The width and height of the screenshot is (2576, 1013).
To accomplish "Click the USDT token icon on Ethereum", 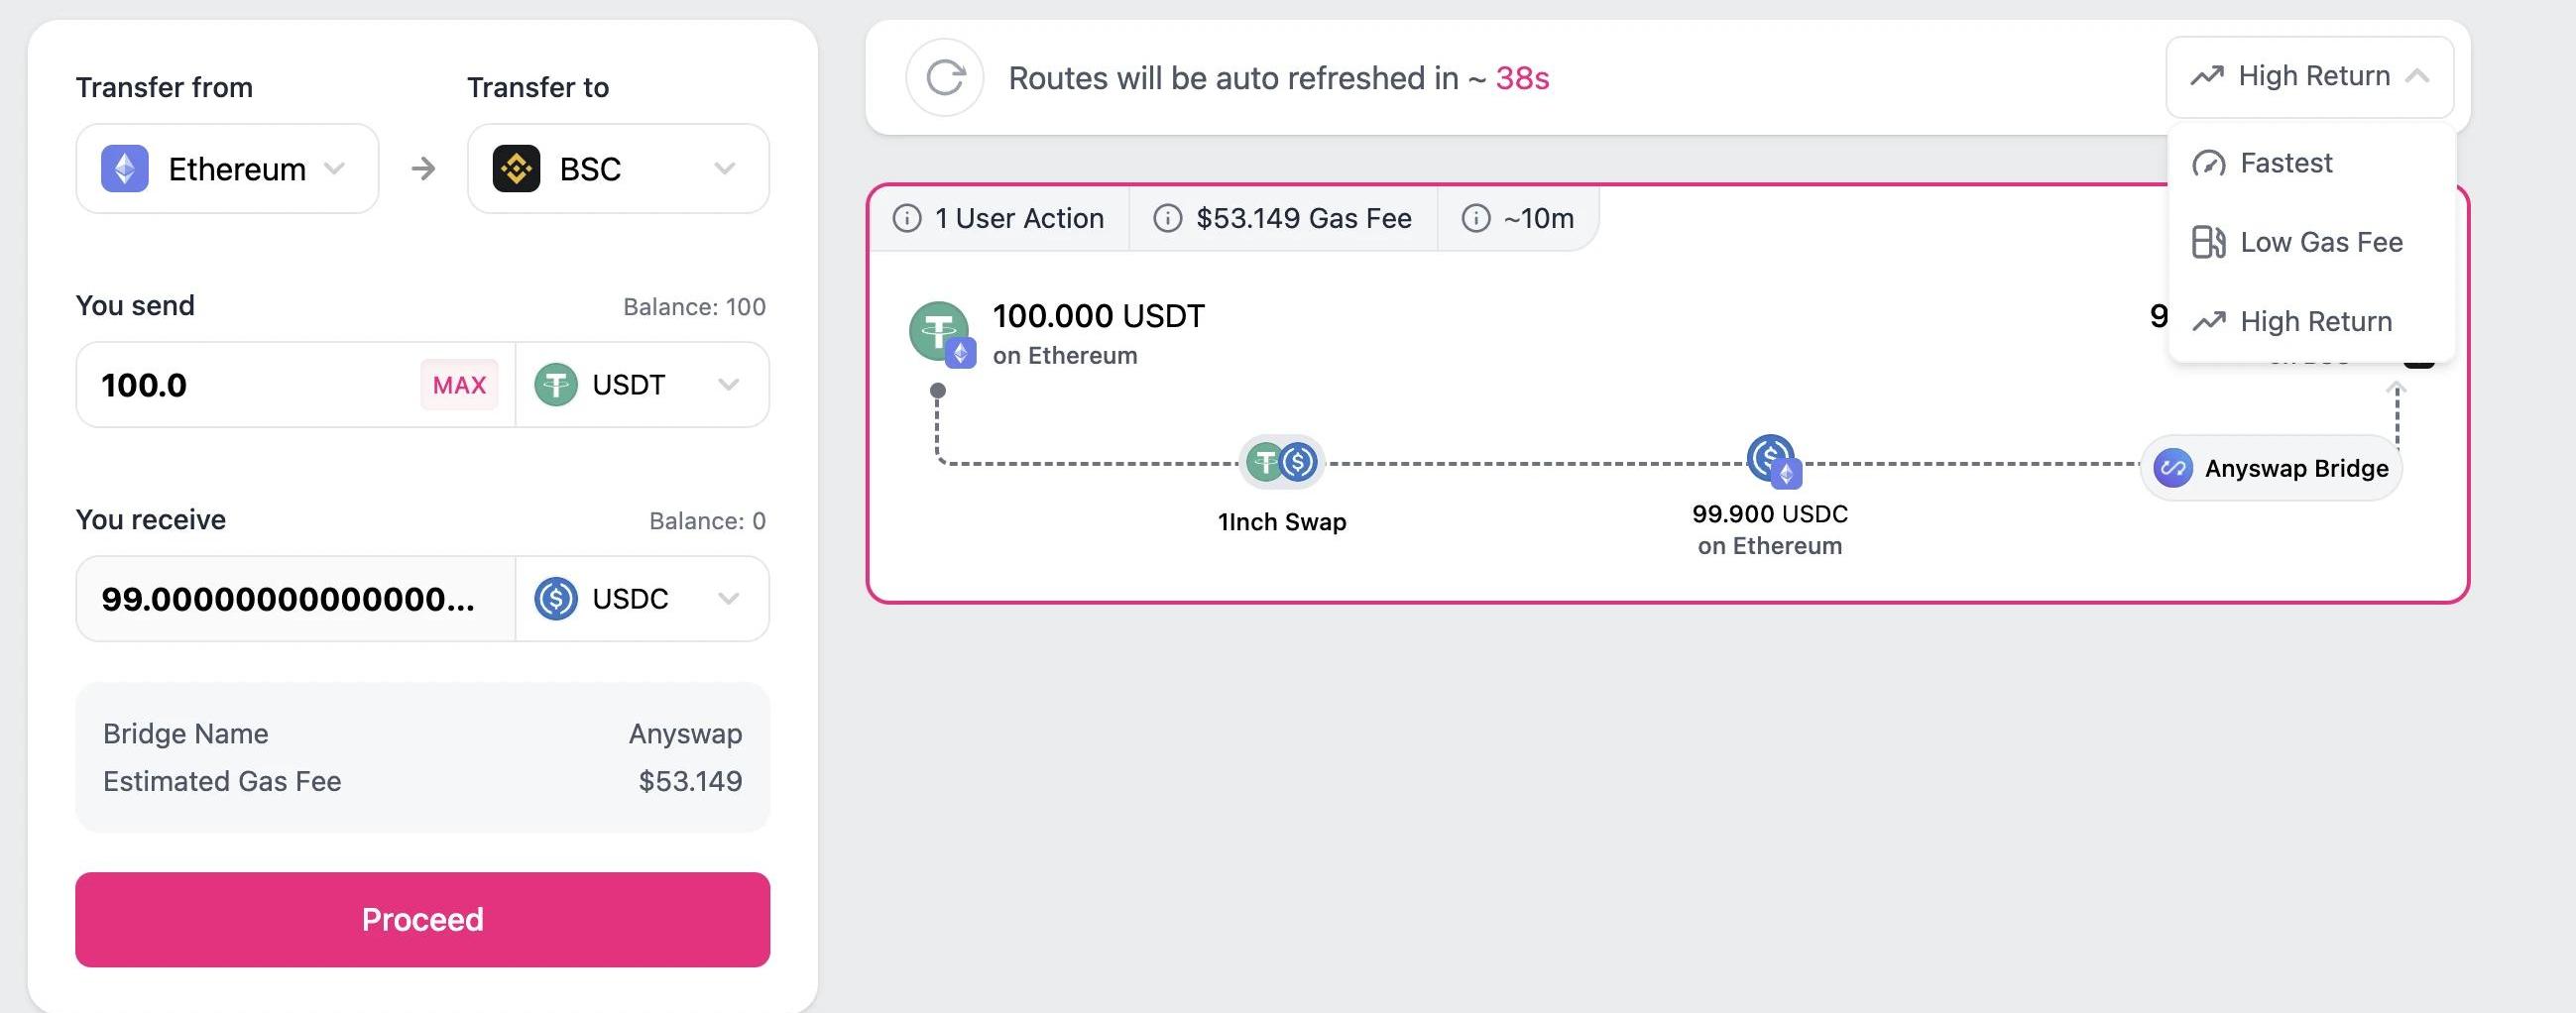I will coord(941,334).
